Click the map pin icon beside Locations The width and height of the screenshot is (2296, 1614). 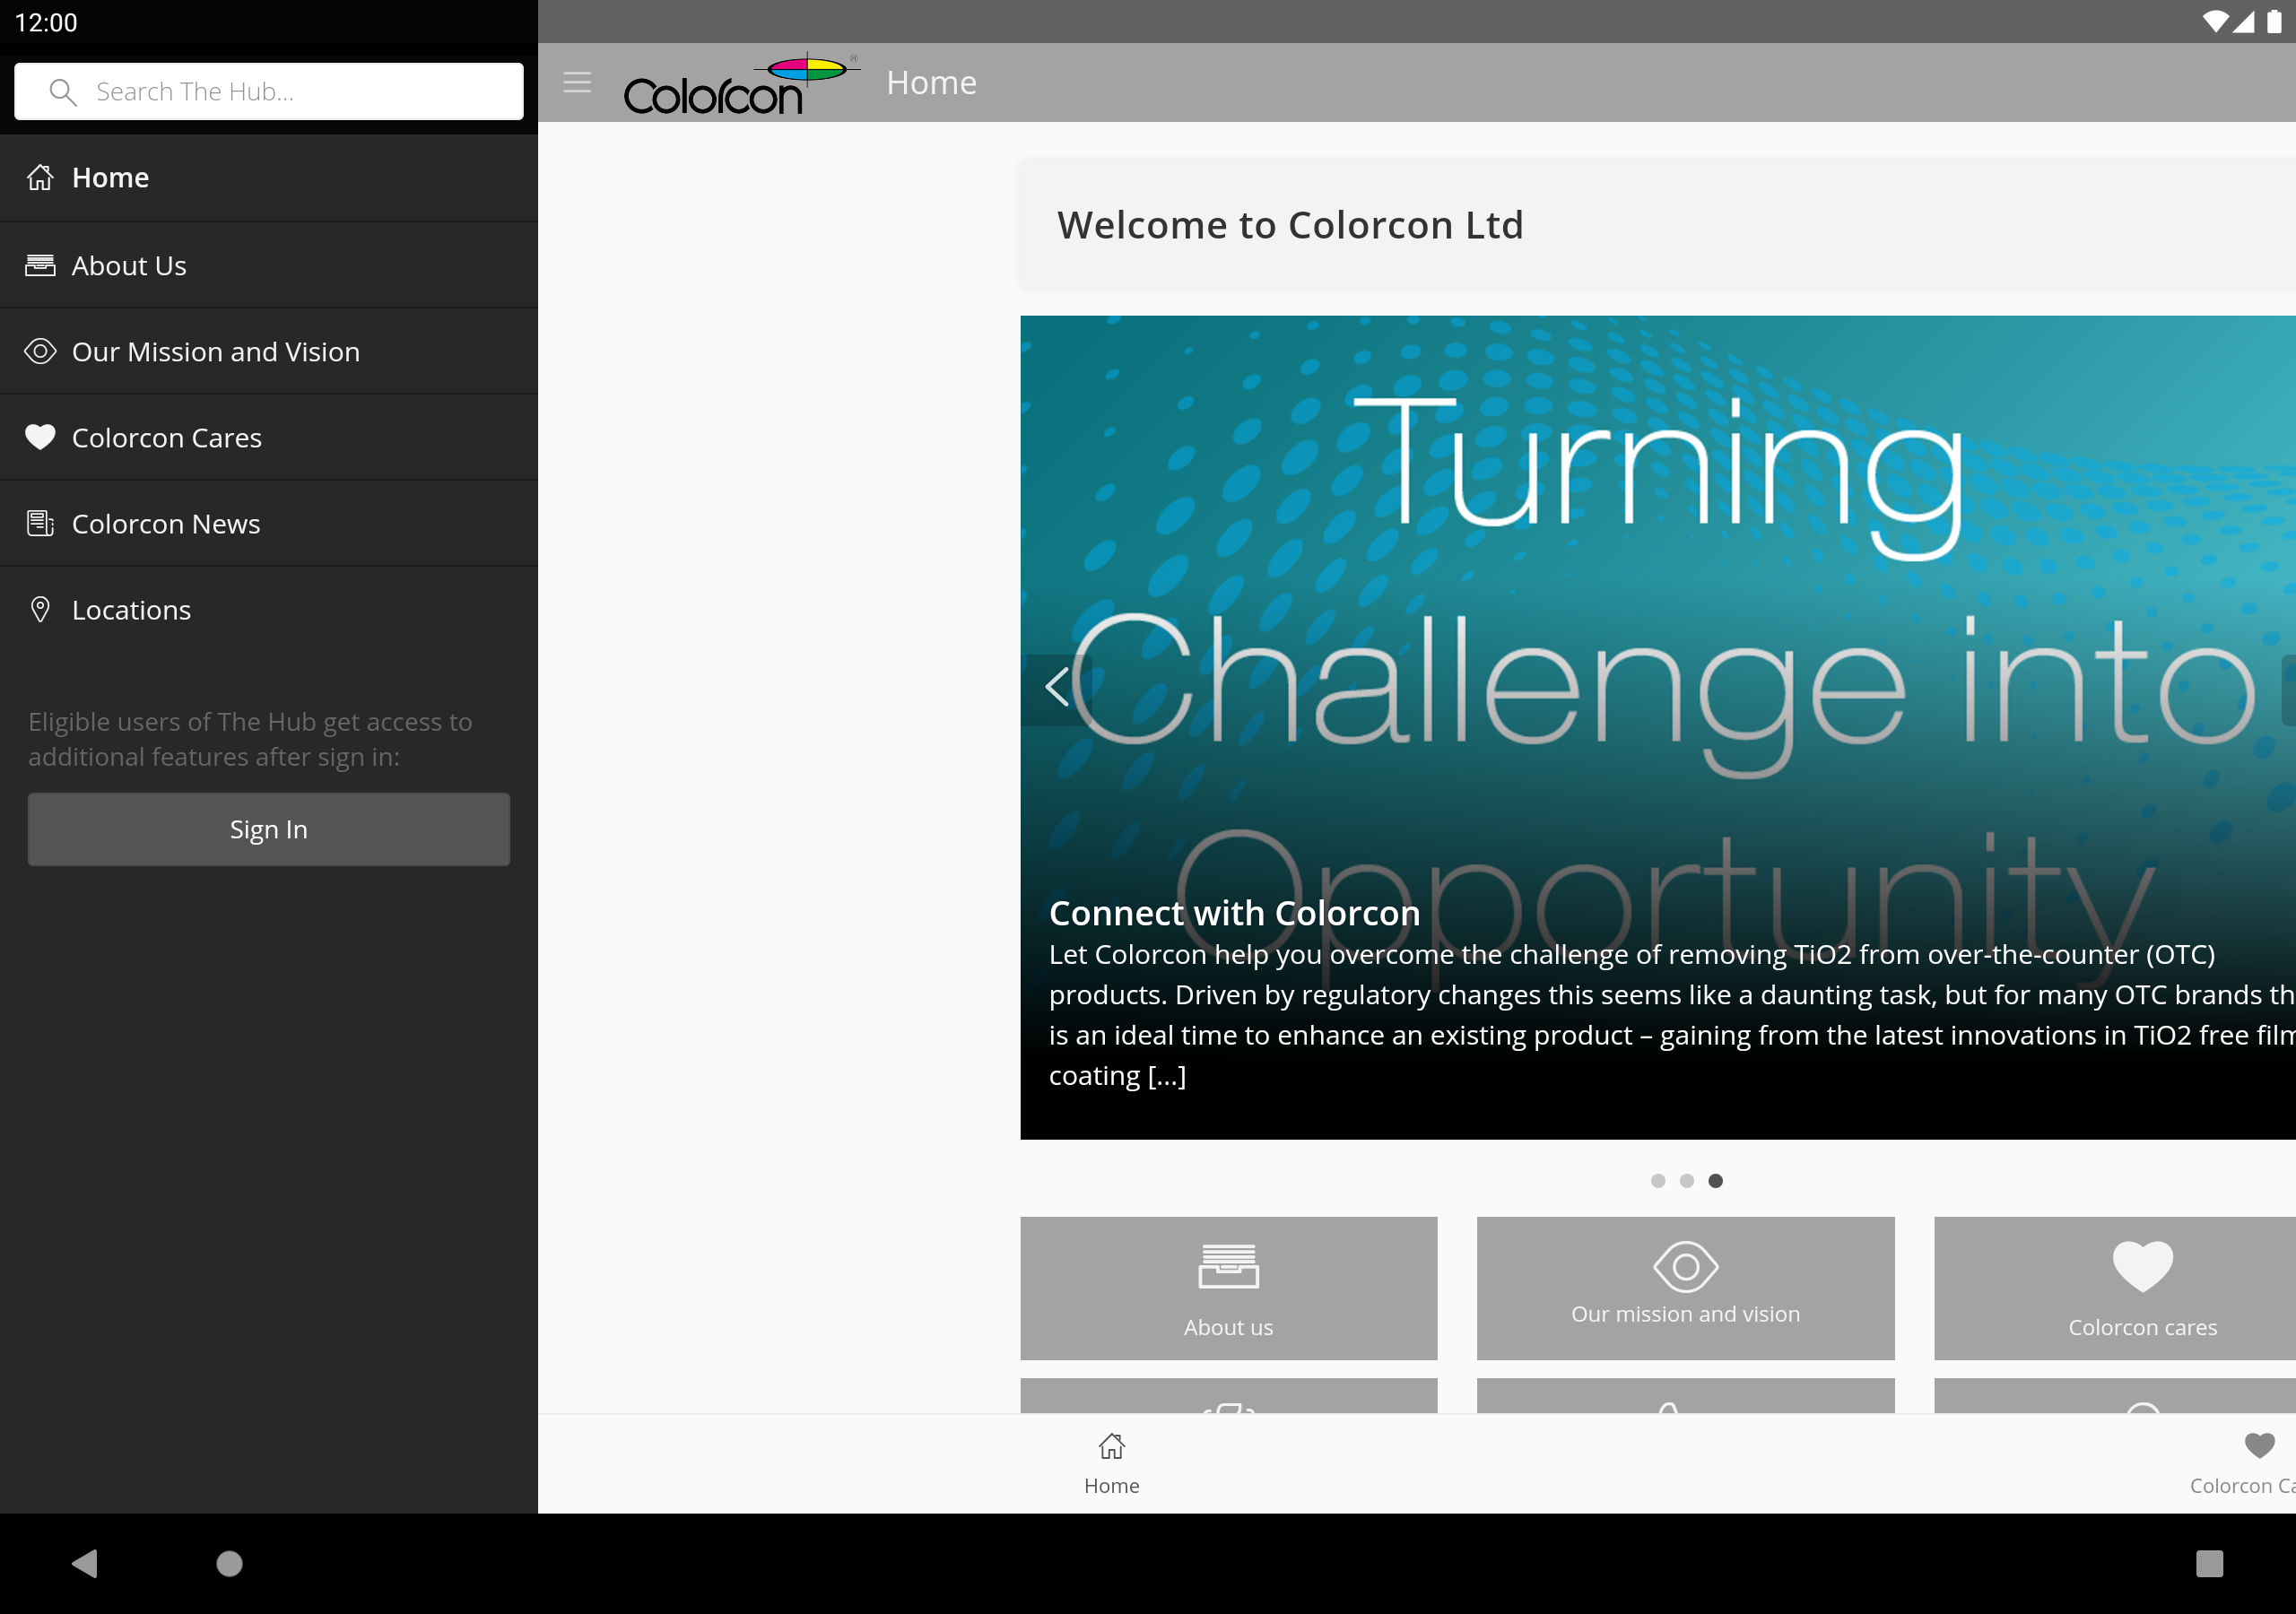[40, 609]
